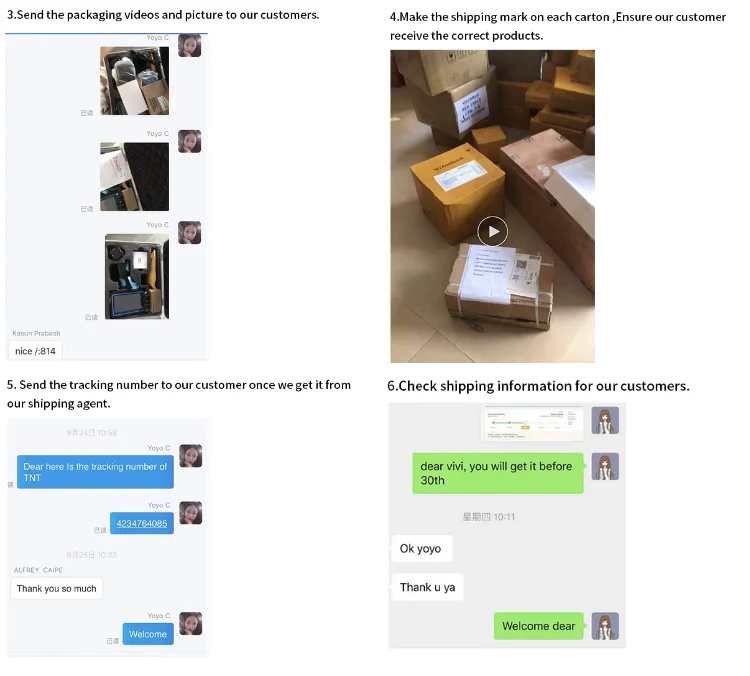This screenshot has height=676, width=750.
Task: Select 'you will get it before 30th' bubble
Action: coord(498,473)
